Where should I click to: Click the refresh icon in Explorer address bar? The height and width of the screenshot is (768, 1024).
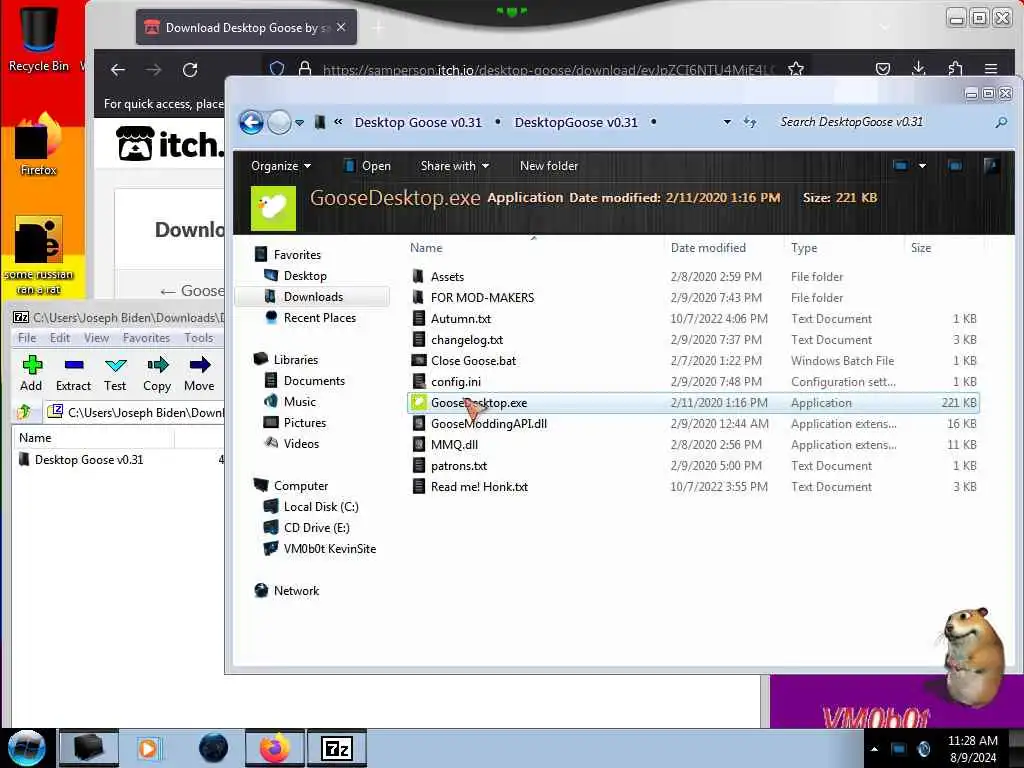[750, 122]
